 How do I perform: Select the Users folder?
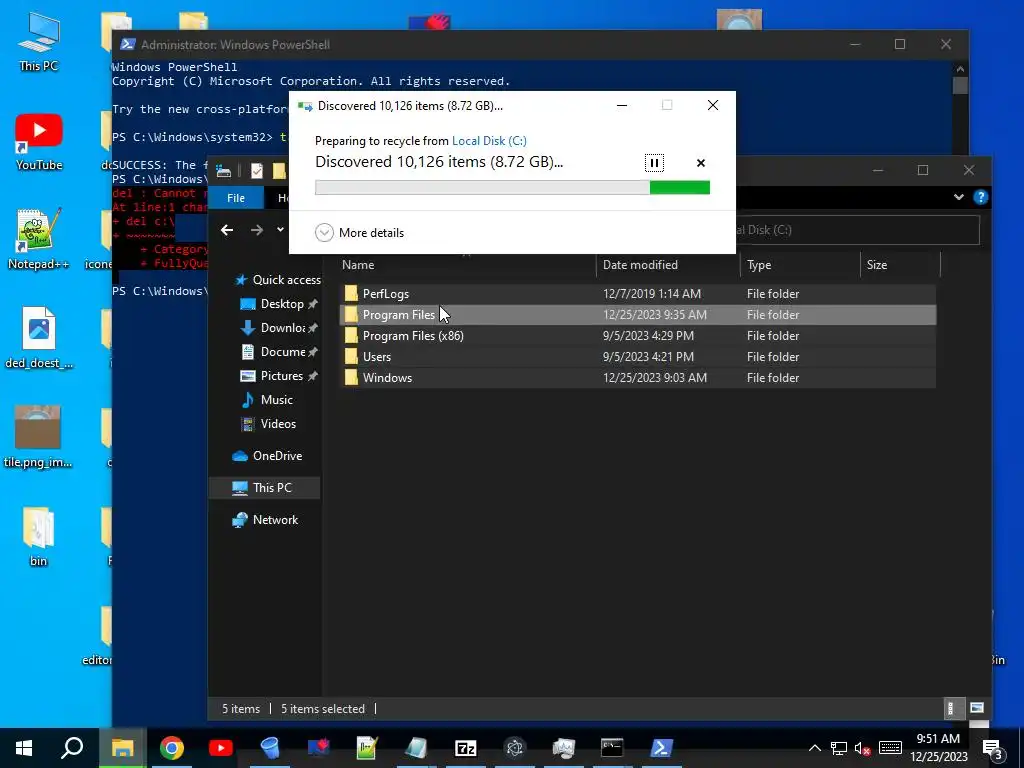click(637, 357)
